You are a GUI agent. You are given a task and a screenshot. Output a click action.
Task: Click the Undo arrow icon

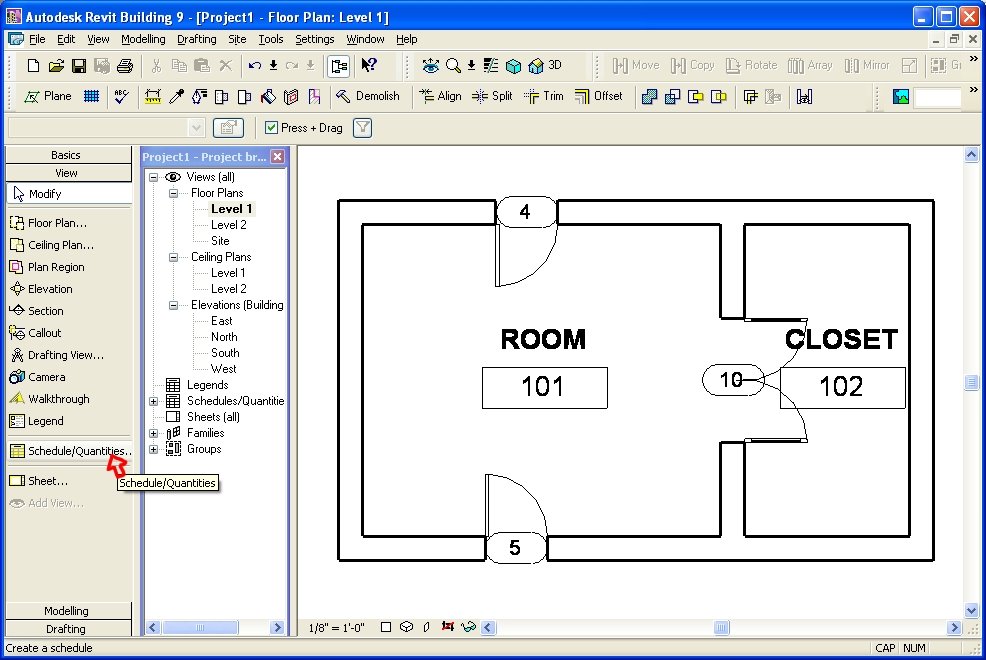pos(255,66)
